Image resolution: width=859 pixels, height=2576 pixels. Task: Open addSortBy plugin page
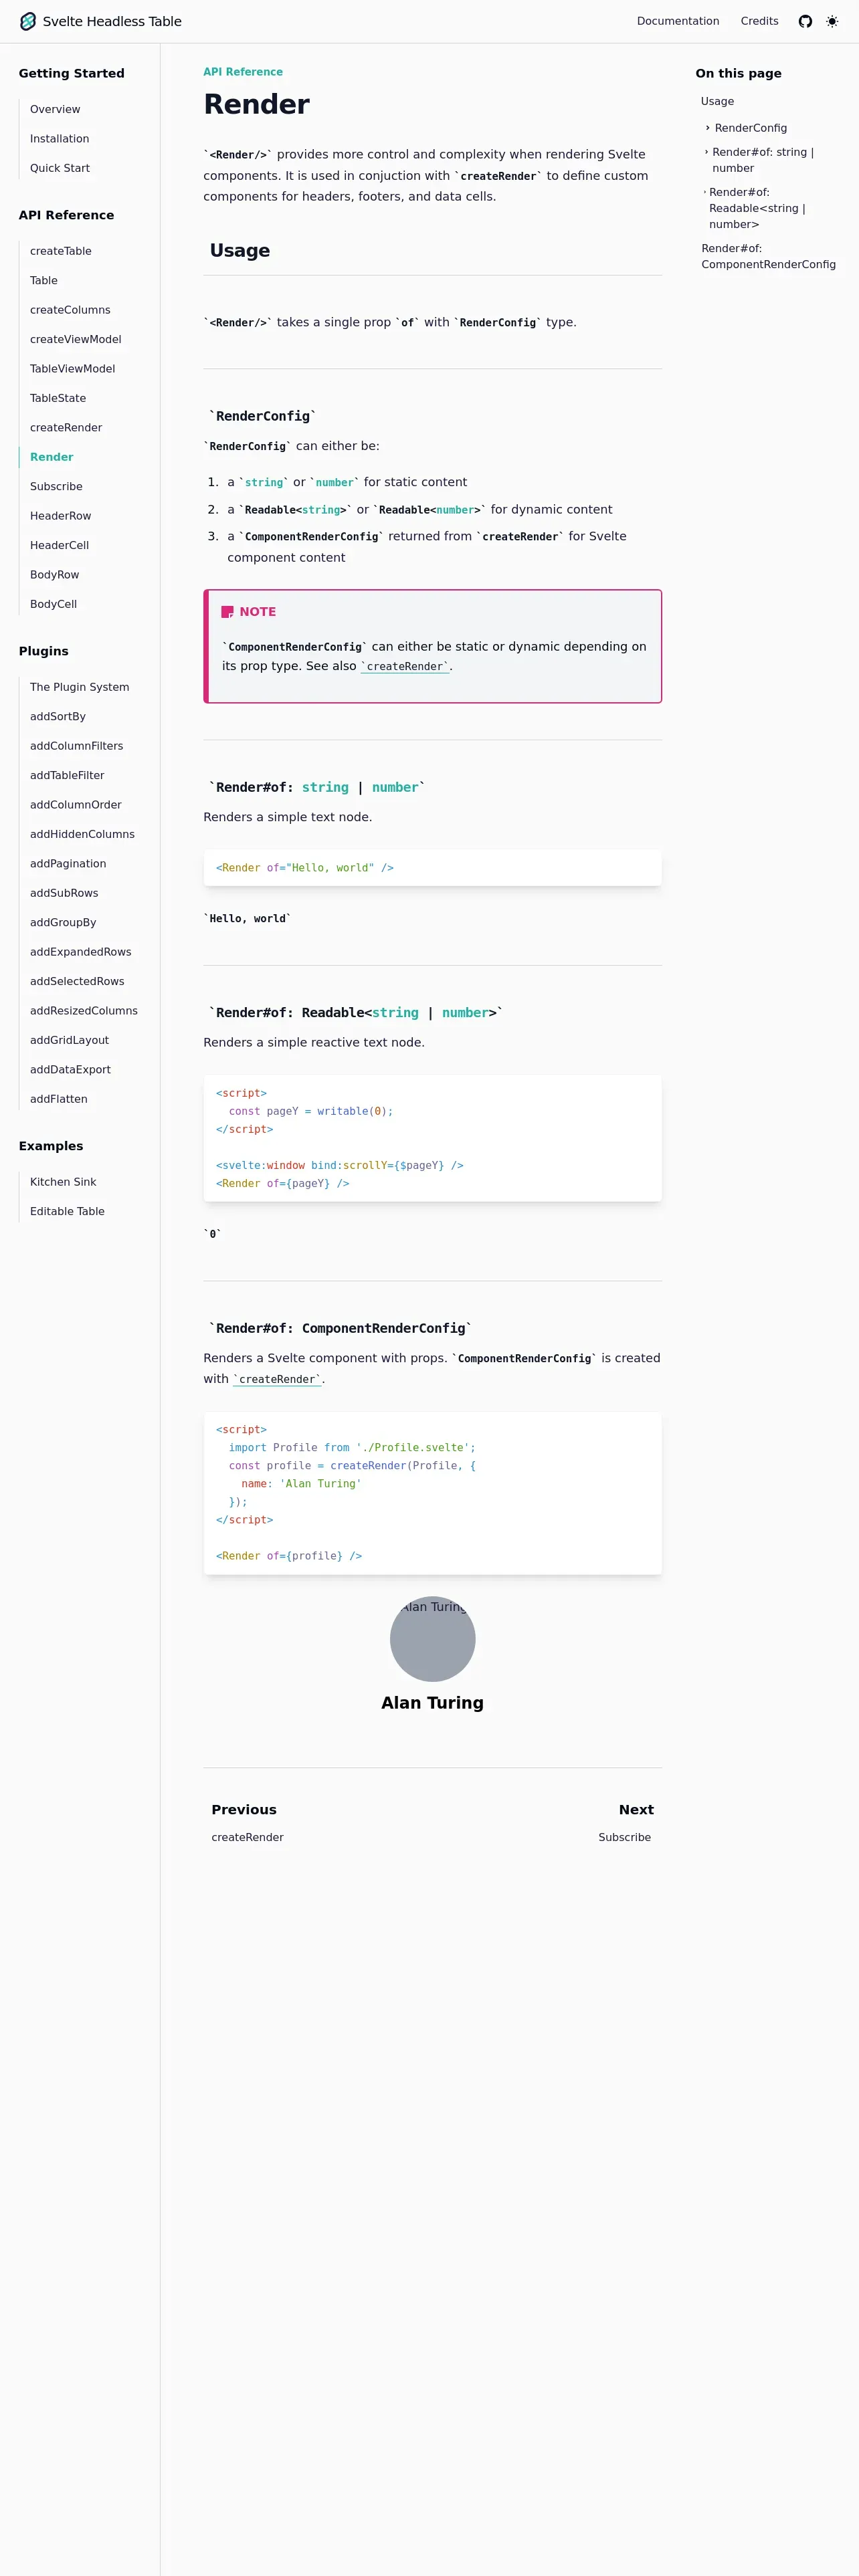[58, 716]
